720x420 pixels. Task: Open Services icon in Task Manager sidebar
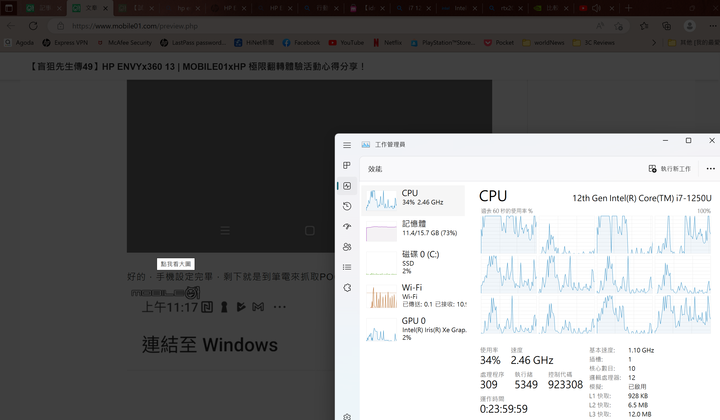click(x=347, y=288)
